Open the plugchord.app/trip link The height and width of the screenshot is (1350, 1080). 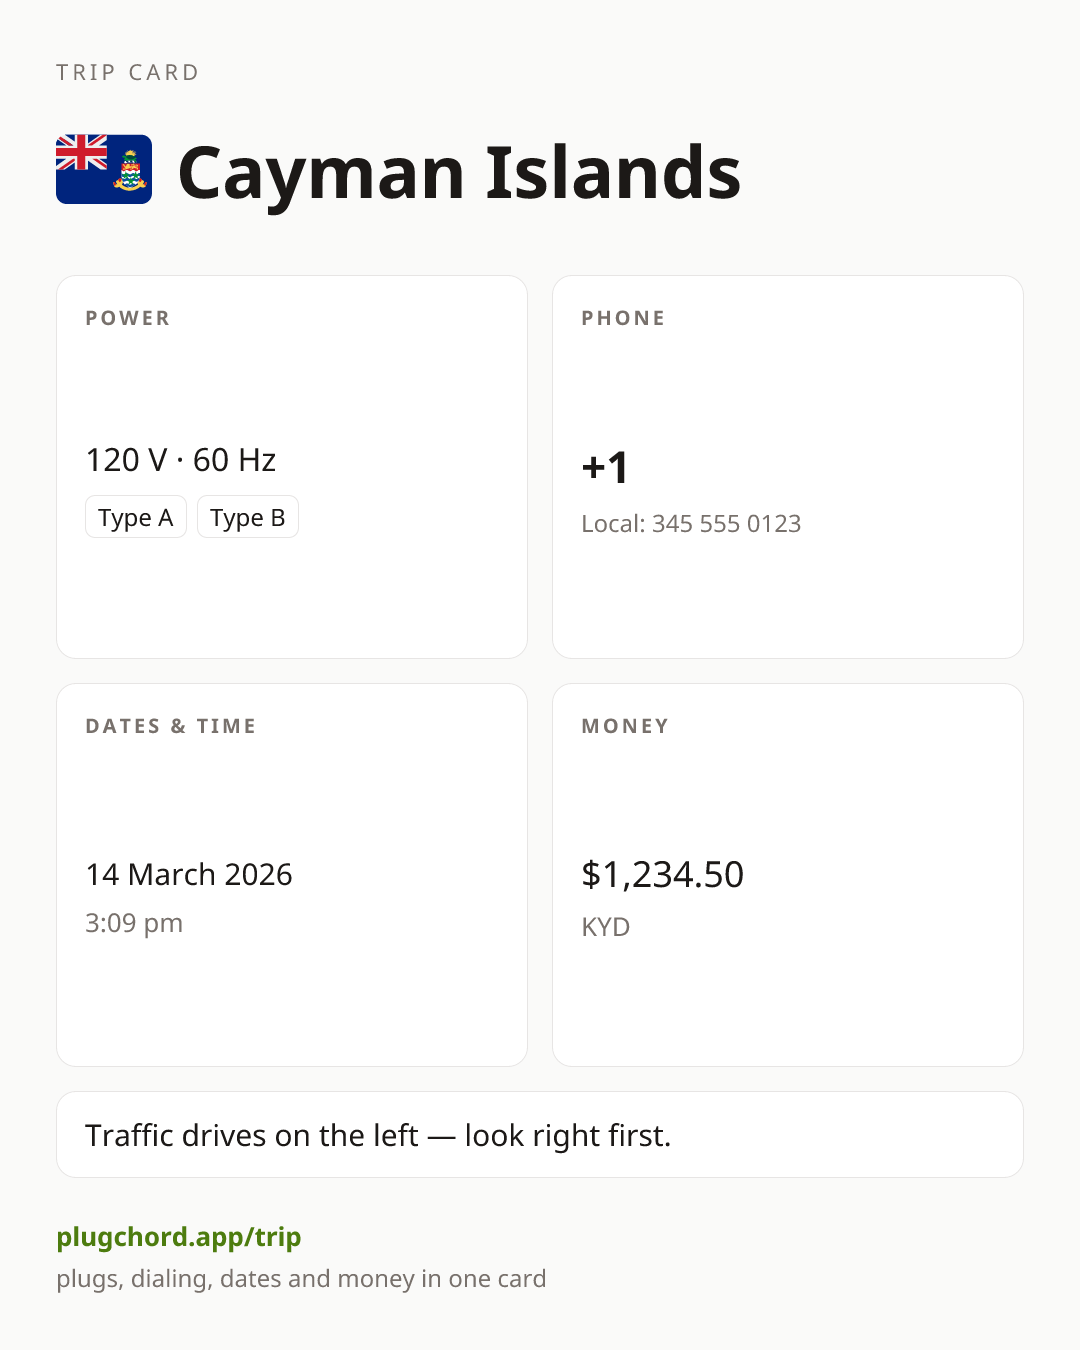(179, 1237)
